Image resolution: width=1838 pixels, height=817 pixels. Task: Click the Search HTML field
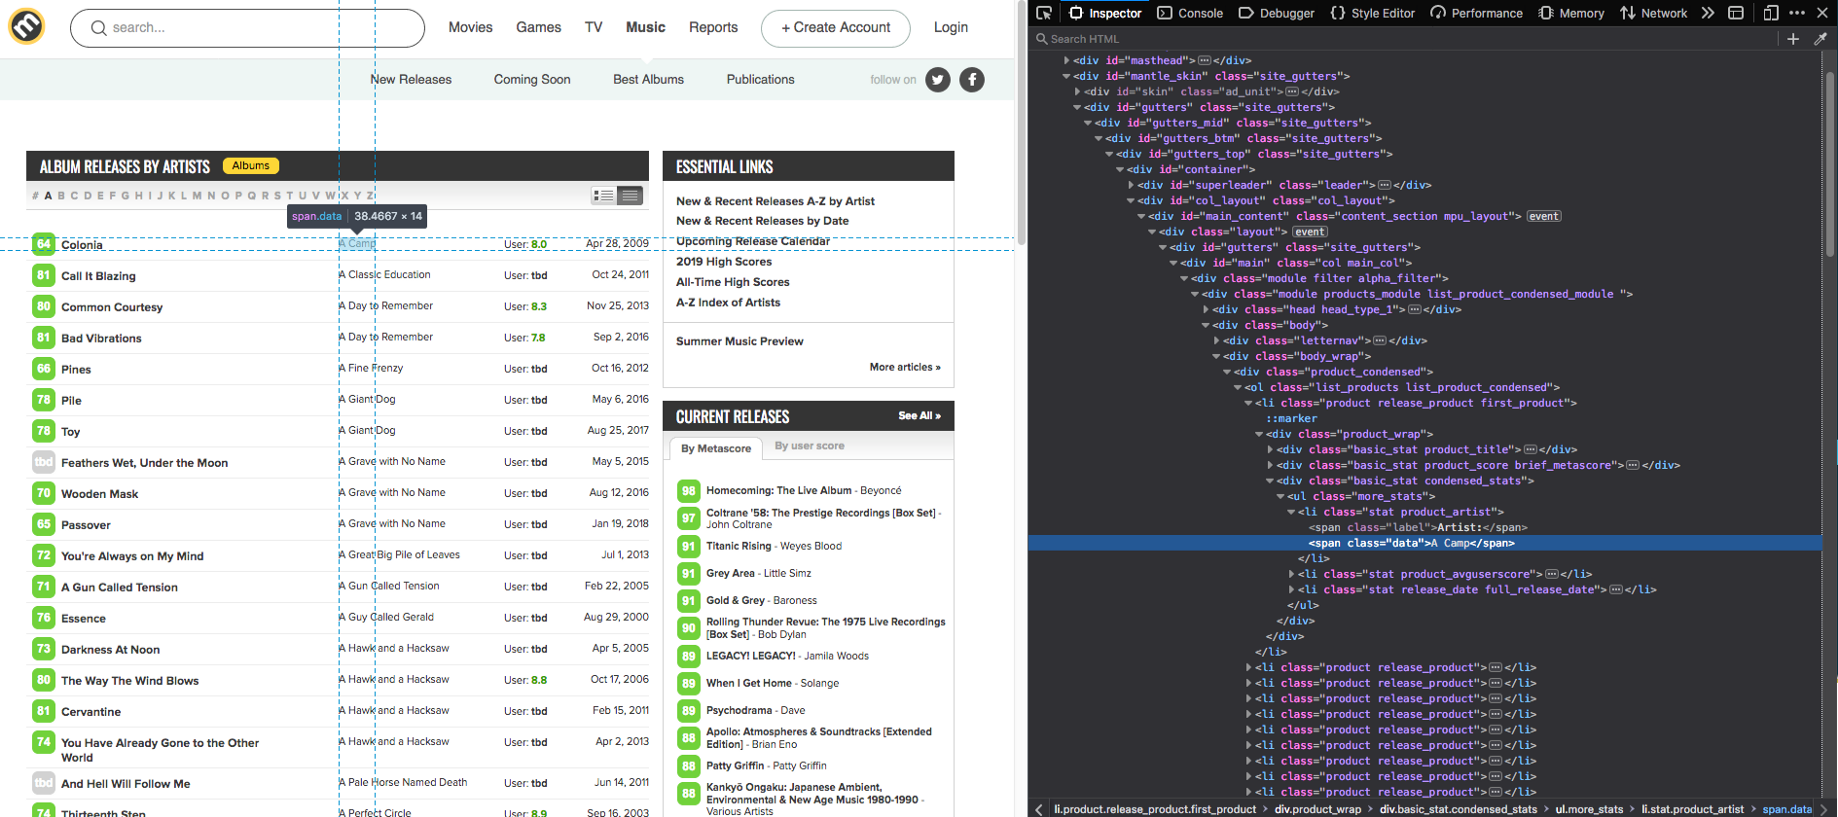1405,39
